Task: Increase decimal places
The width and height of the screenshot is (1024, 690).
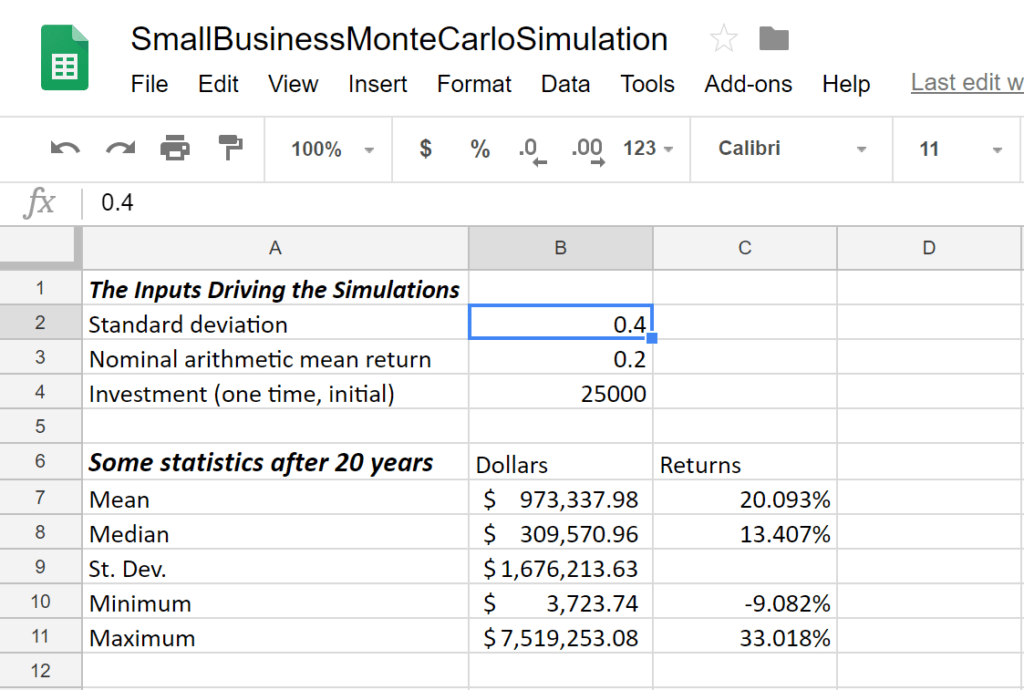Action: [x=587, y=148]
